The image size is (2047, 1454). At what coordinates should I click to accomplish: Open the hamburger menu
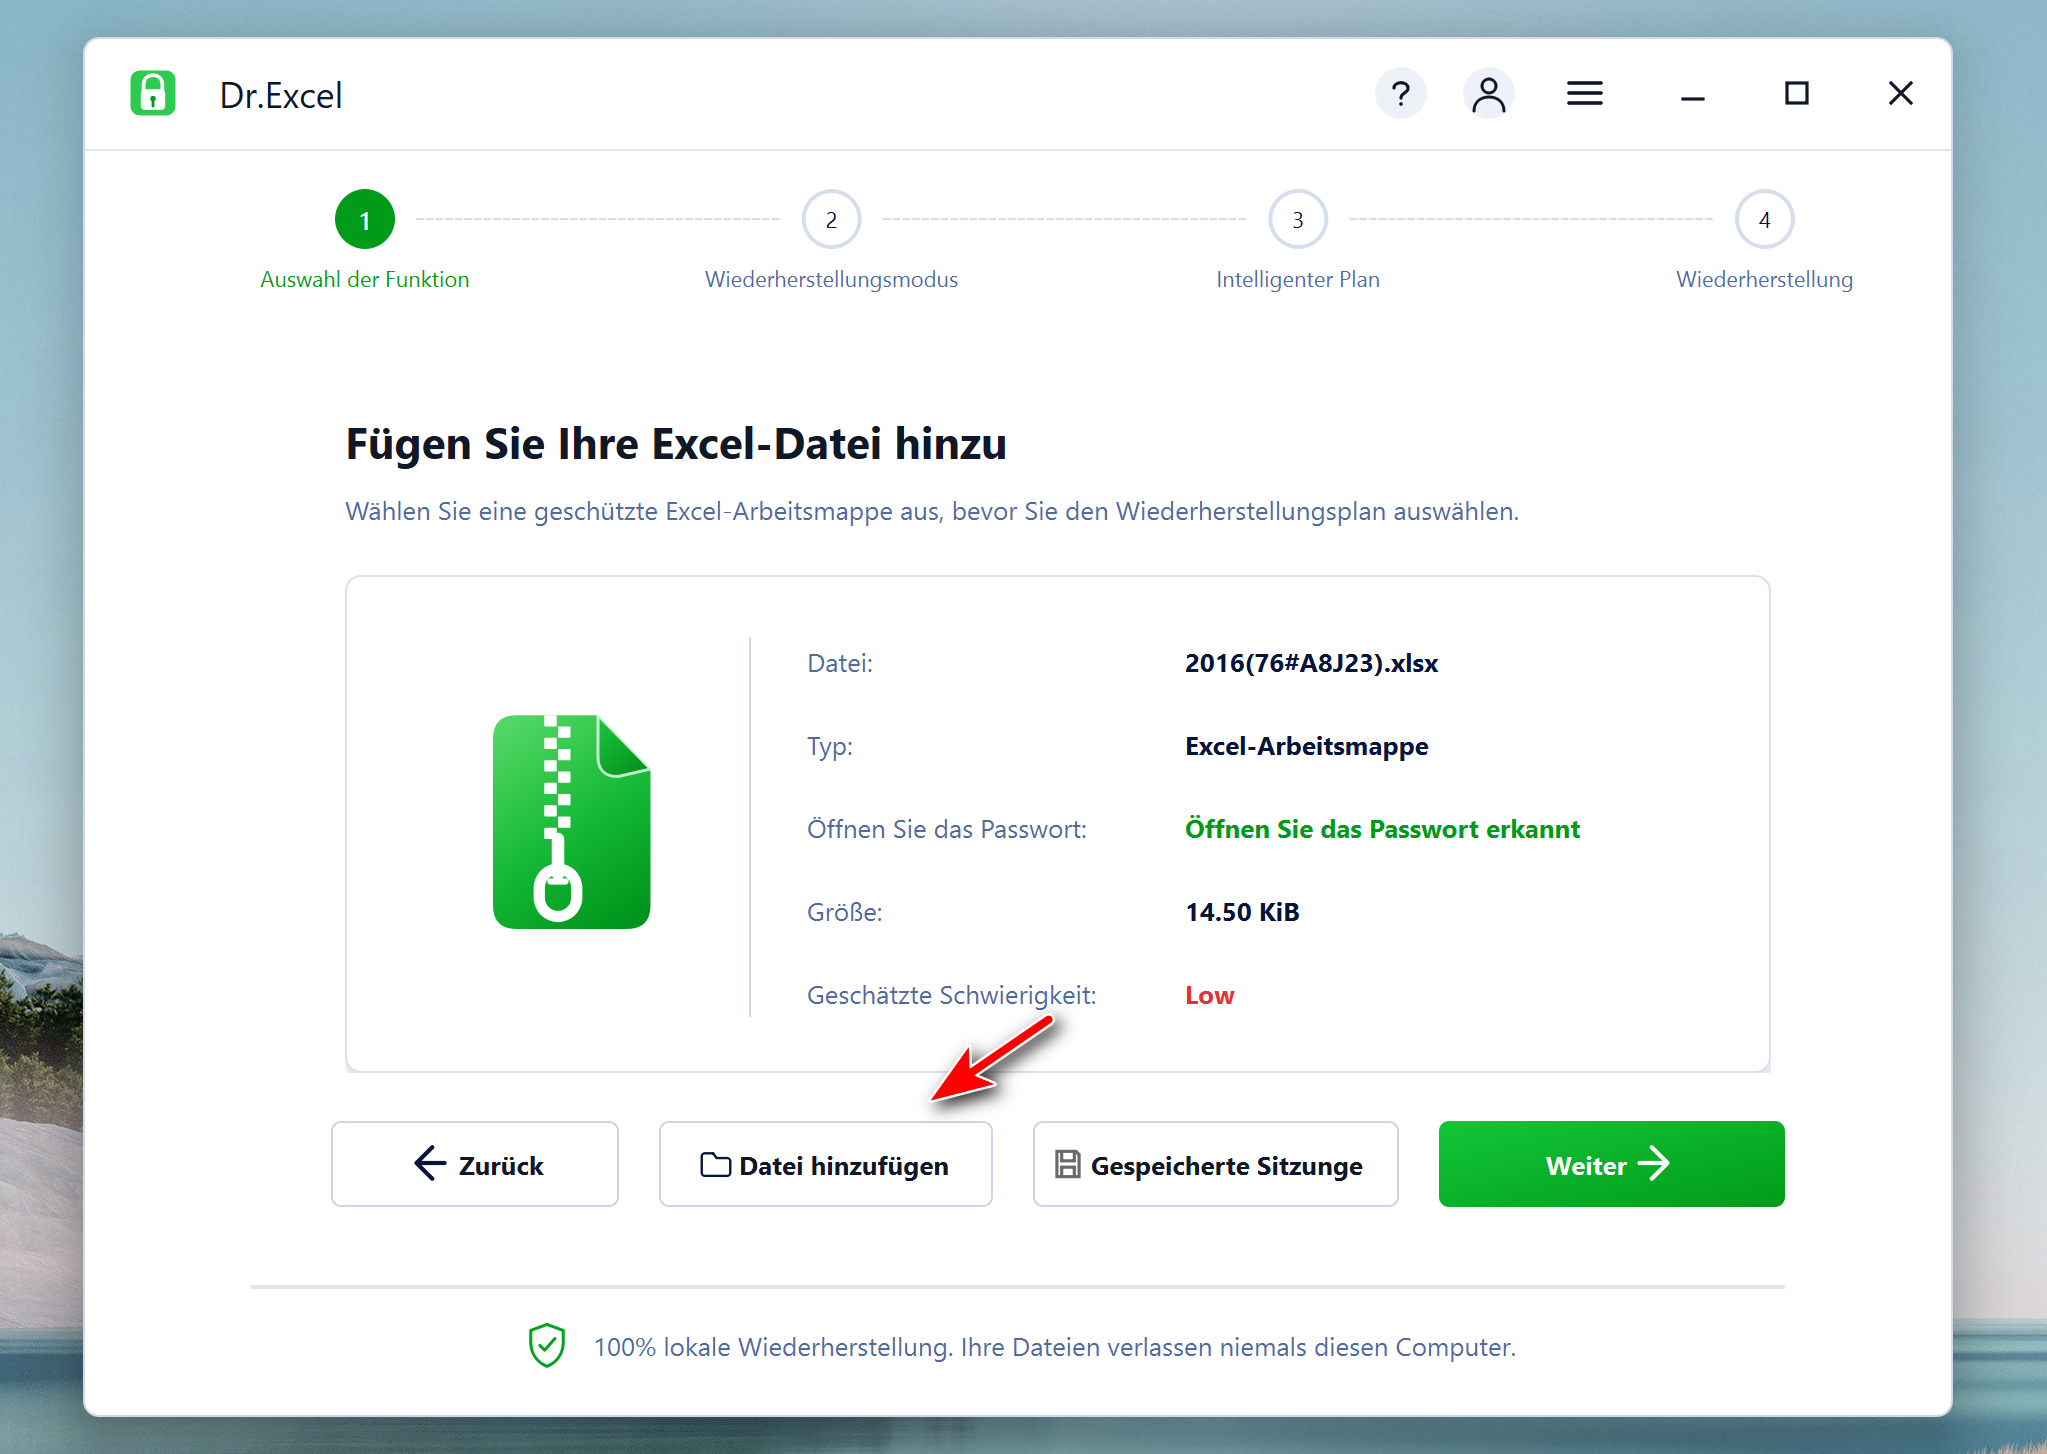tap(1584, 94)
